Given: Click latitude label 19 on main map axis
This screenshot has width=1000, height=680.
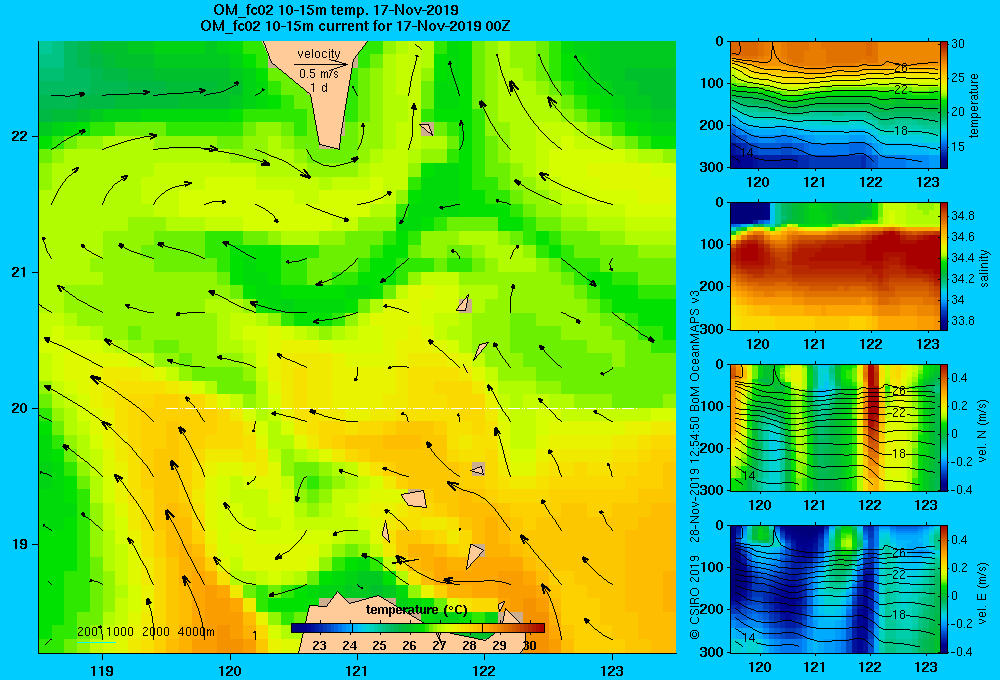Looking at the screenshot, I should tap(19, 544).
